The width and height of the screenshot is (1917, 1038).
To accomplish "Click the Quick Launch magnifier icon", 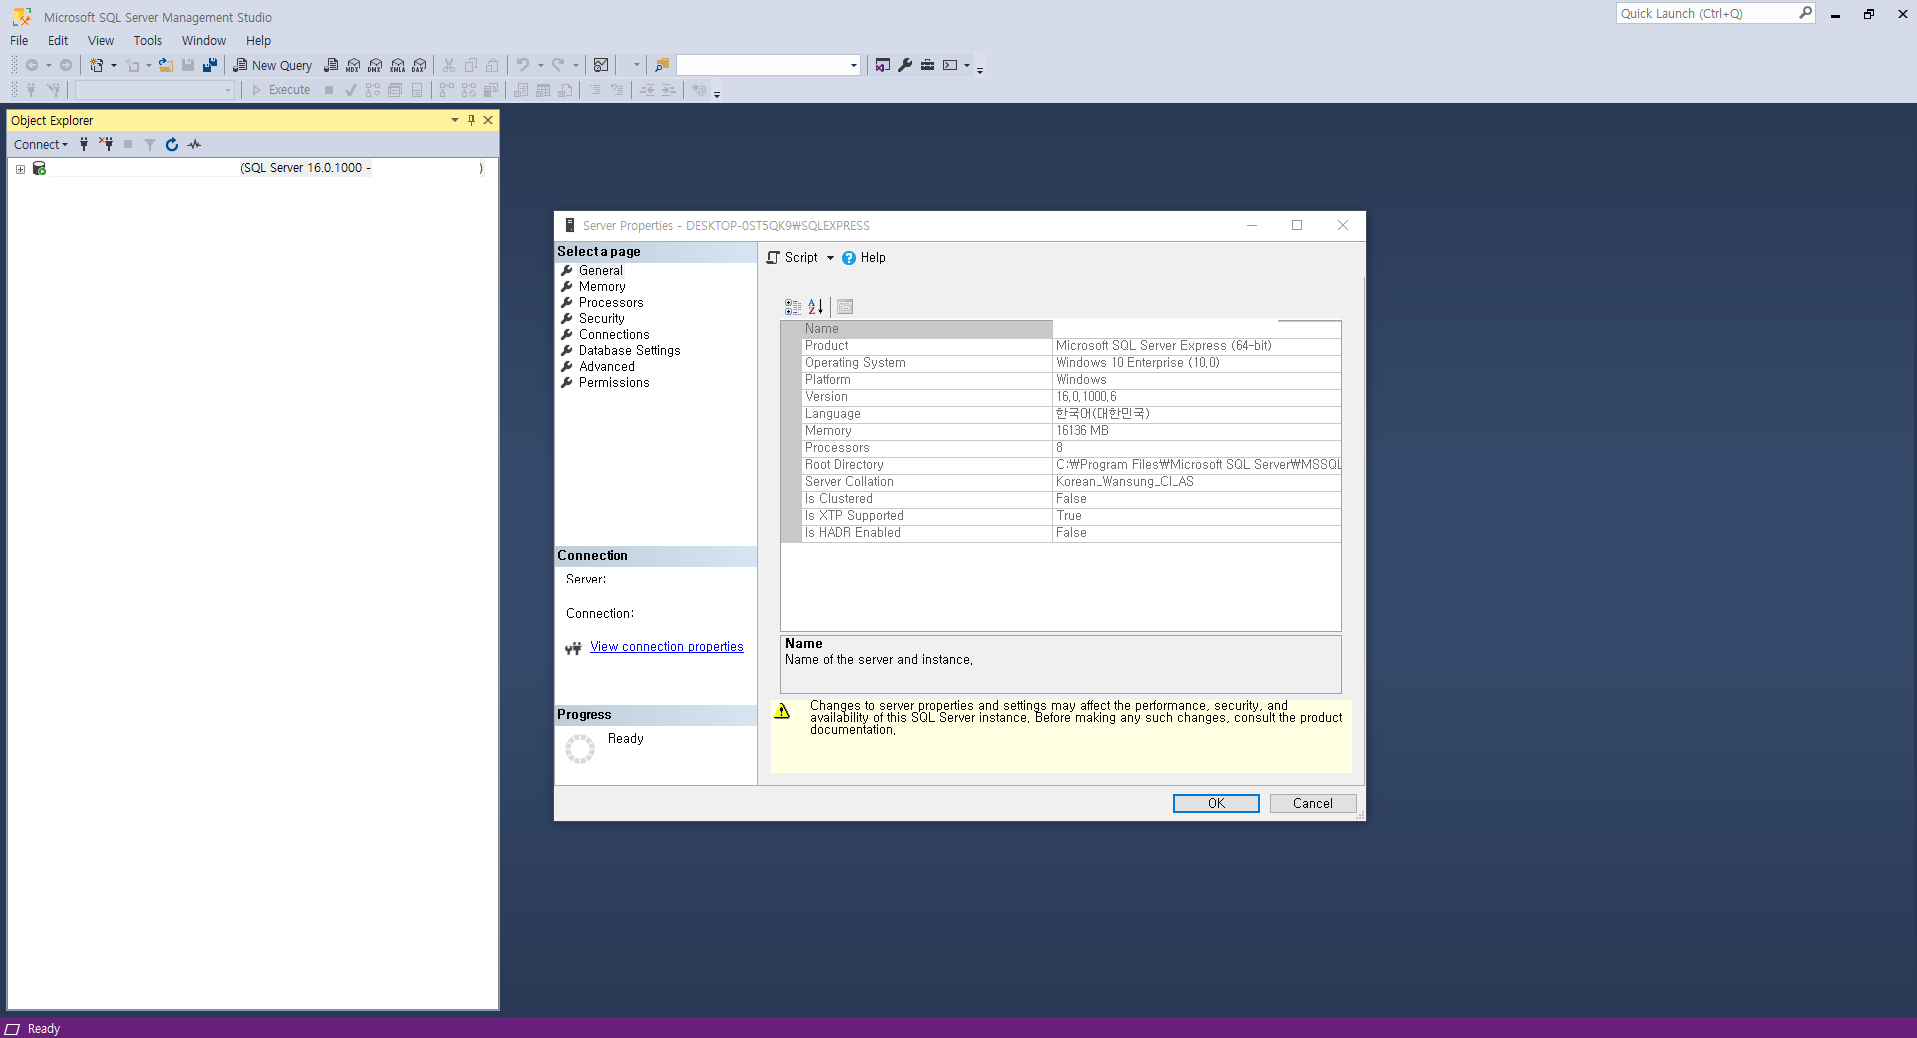I will pos(1805,13).
